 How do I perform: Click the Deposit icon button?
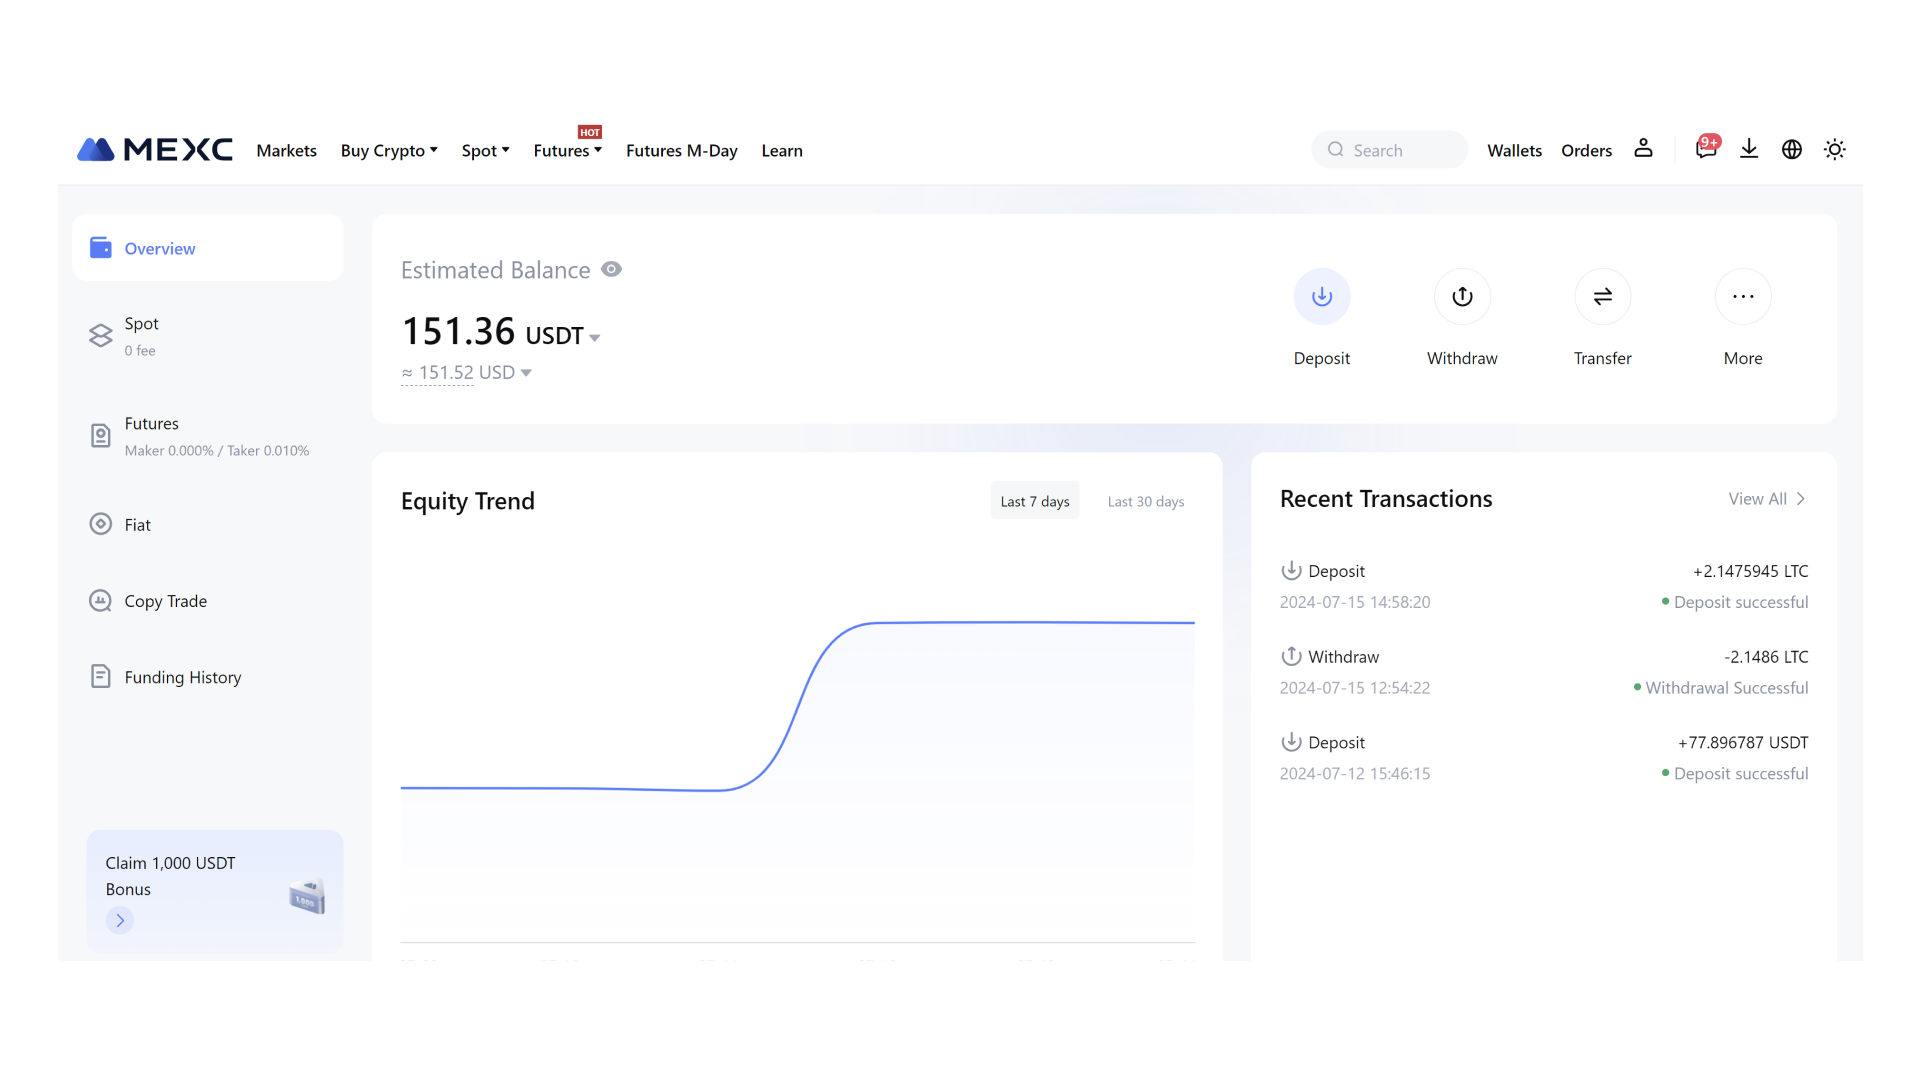tap(1321, 297)
